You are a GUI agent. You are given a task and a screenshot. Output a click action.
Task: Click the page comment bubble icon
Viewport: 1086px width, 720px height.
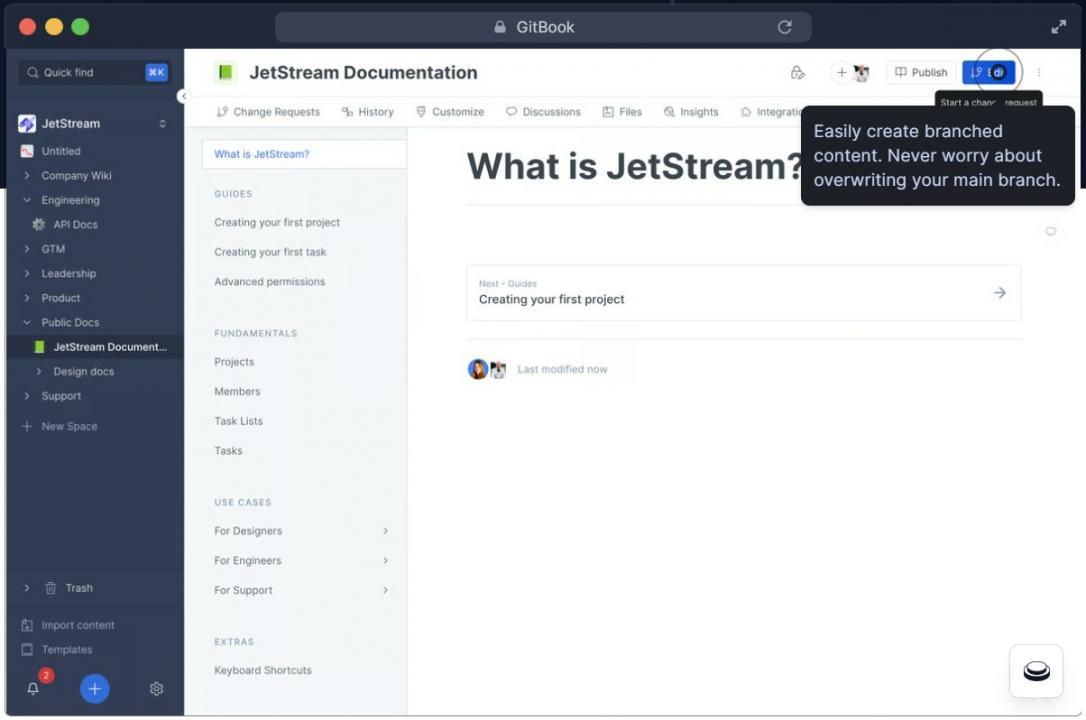[x=1051, y=231]
